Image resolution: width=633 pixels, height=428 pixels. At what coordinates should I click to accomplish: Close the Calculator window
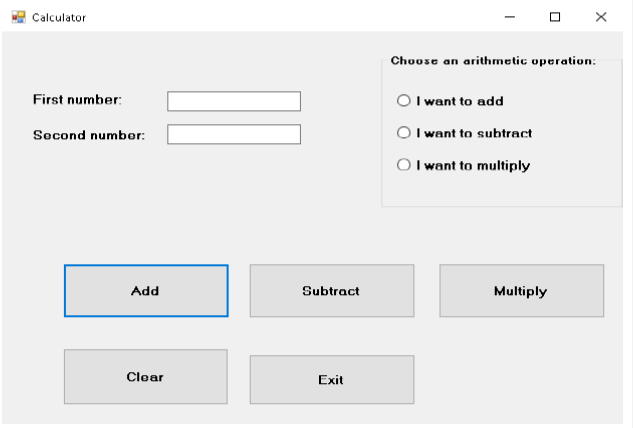[601, 17]
